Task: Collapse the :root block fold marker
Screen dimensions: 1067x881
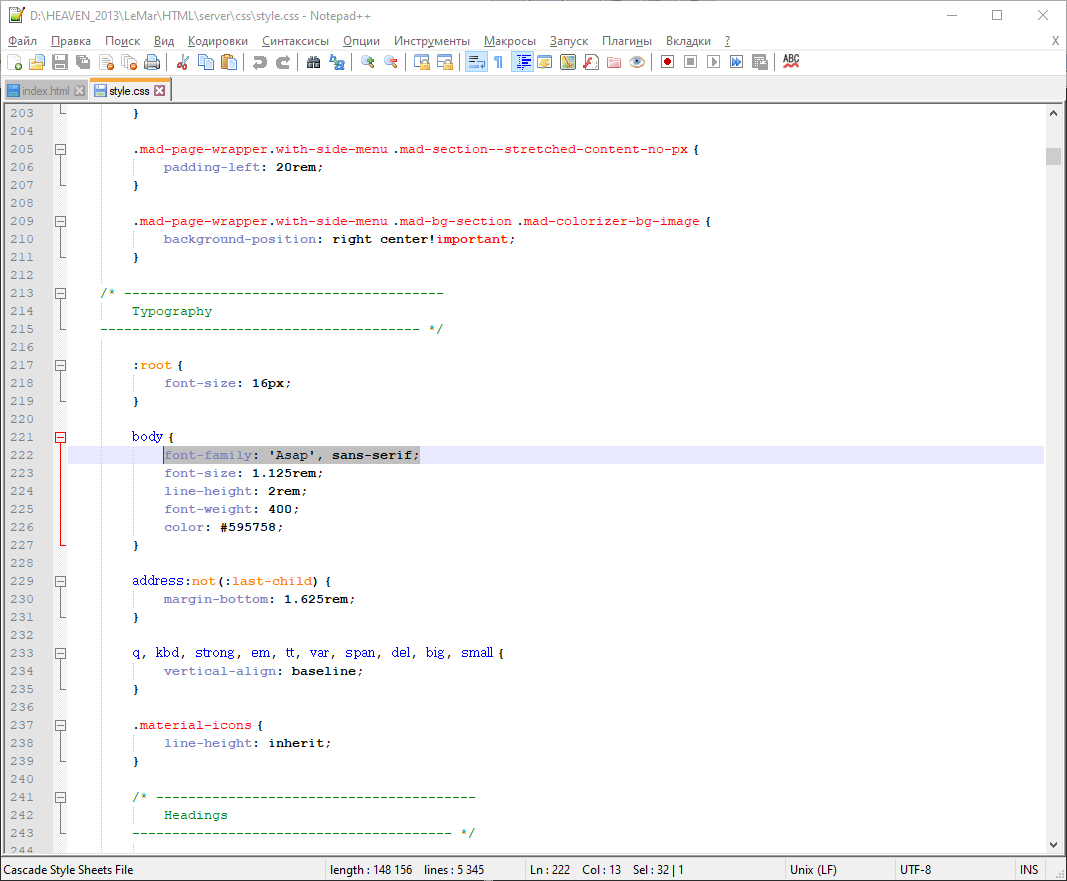Action: [60, 365]
